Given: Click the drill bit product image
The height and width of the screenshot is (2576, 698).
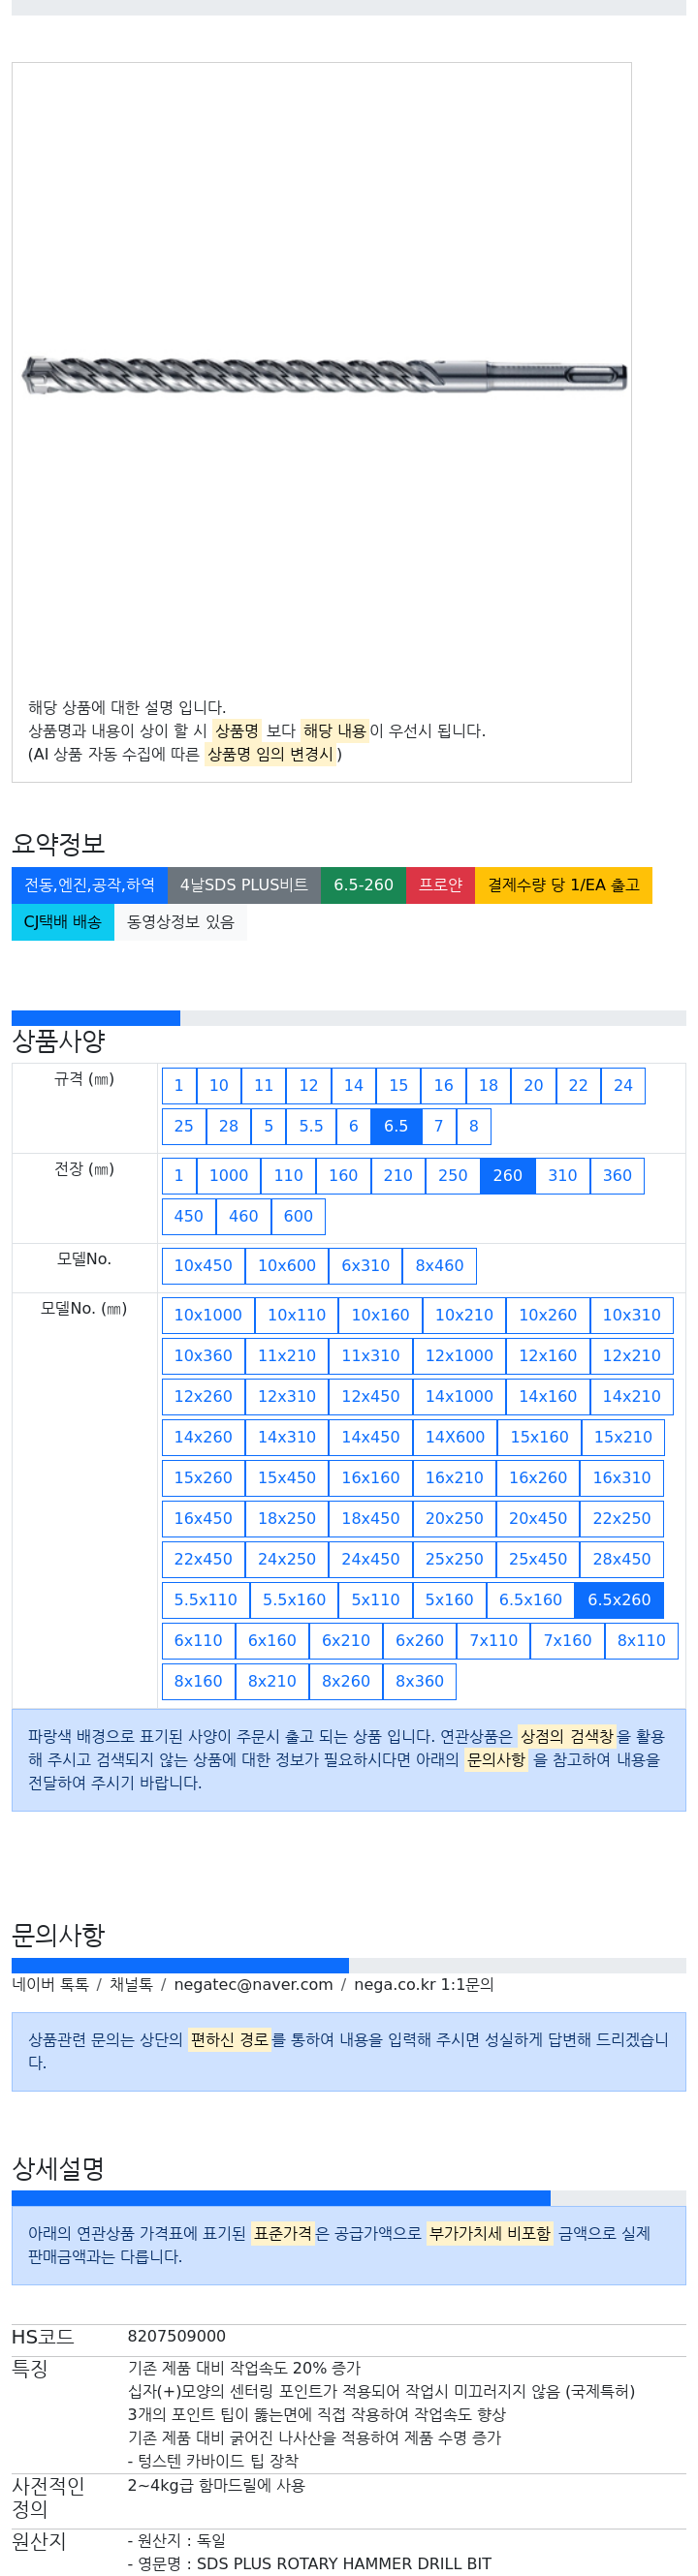Looking at the screenshot, I should tap(324, 376).
